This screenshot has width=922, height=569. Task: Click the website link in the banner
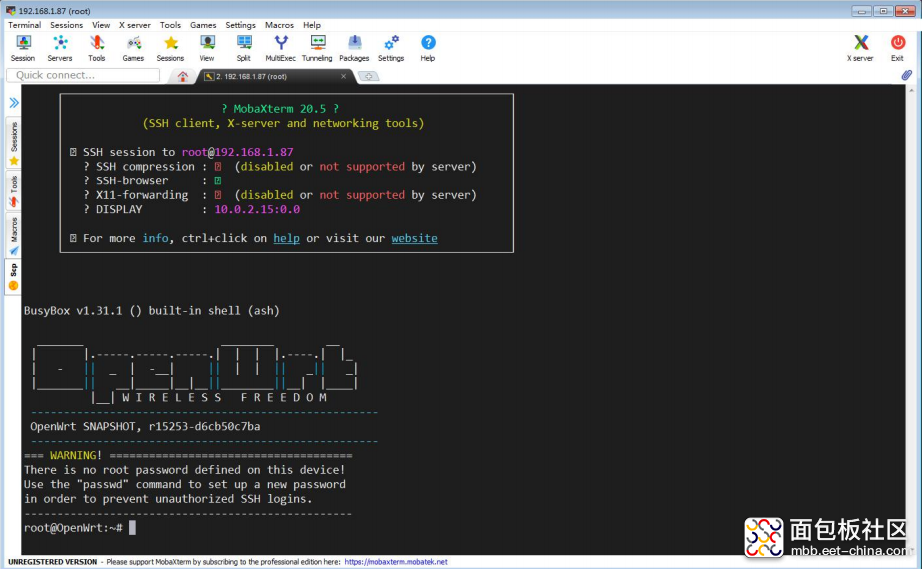(415, 238)
